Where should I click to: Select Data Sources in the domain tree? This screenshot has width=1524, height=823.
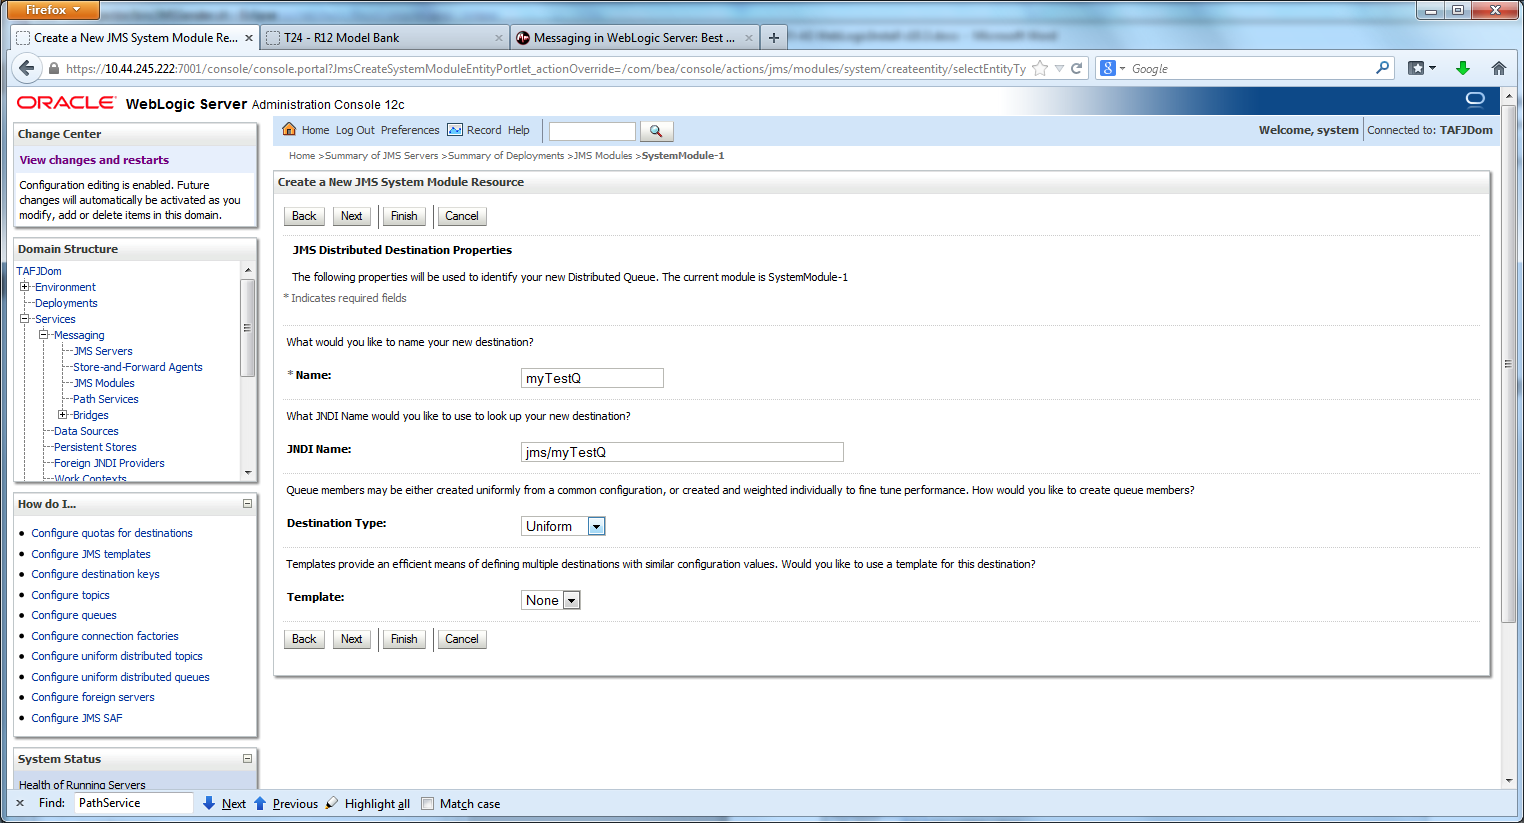pos(86,431)
